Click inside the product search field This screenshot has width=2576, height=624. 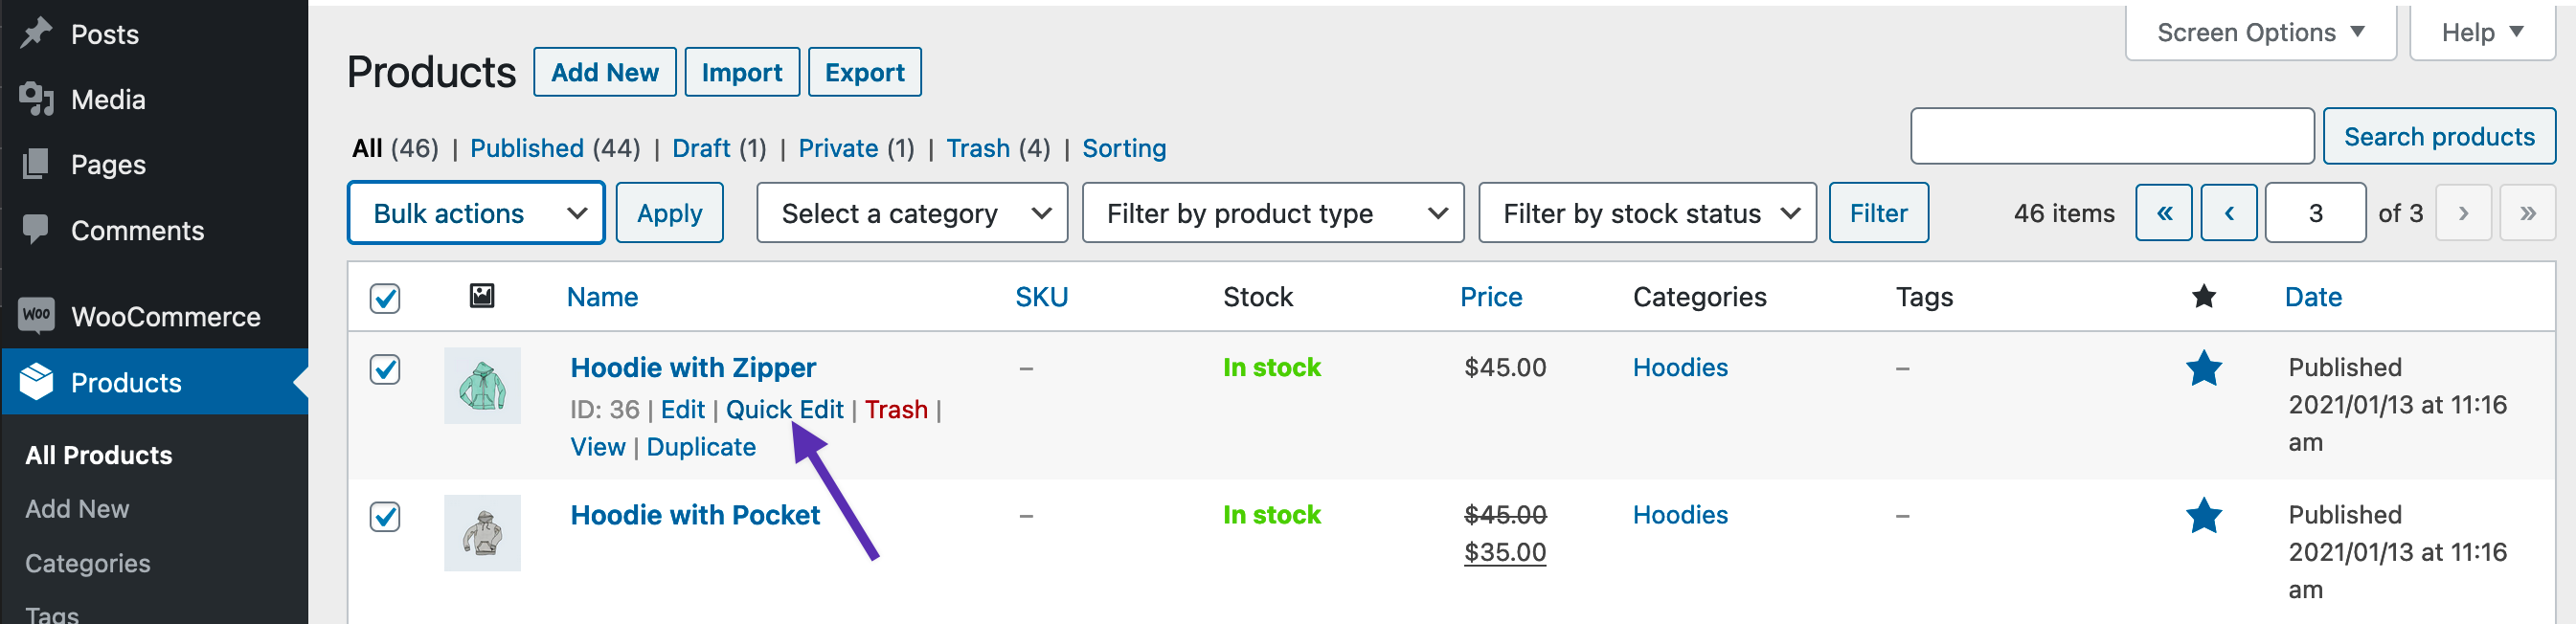click(2110, 135)
